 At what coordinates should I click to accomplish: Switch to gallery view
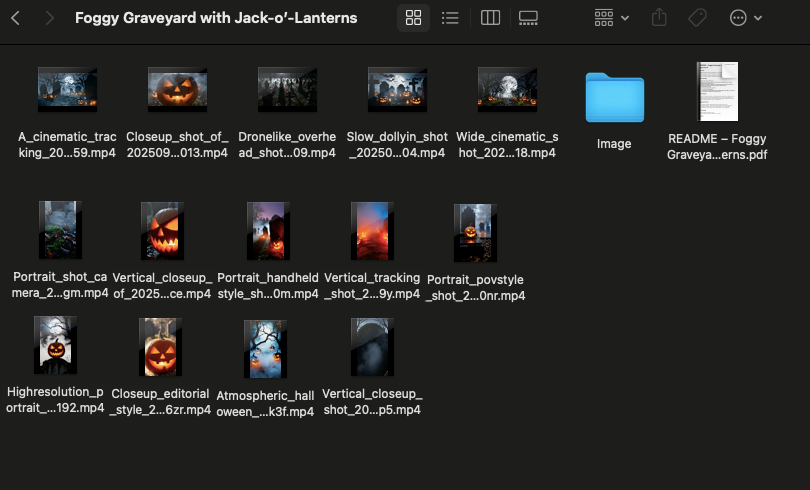(x=529, y=18)
